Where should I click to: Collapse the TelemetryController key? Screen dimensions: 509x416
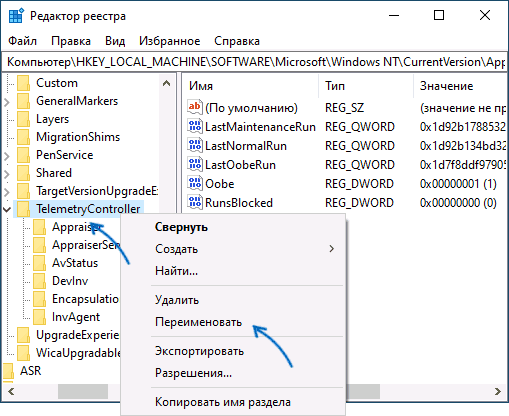pyautogui.click(x=7, y=209)
